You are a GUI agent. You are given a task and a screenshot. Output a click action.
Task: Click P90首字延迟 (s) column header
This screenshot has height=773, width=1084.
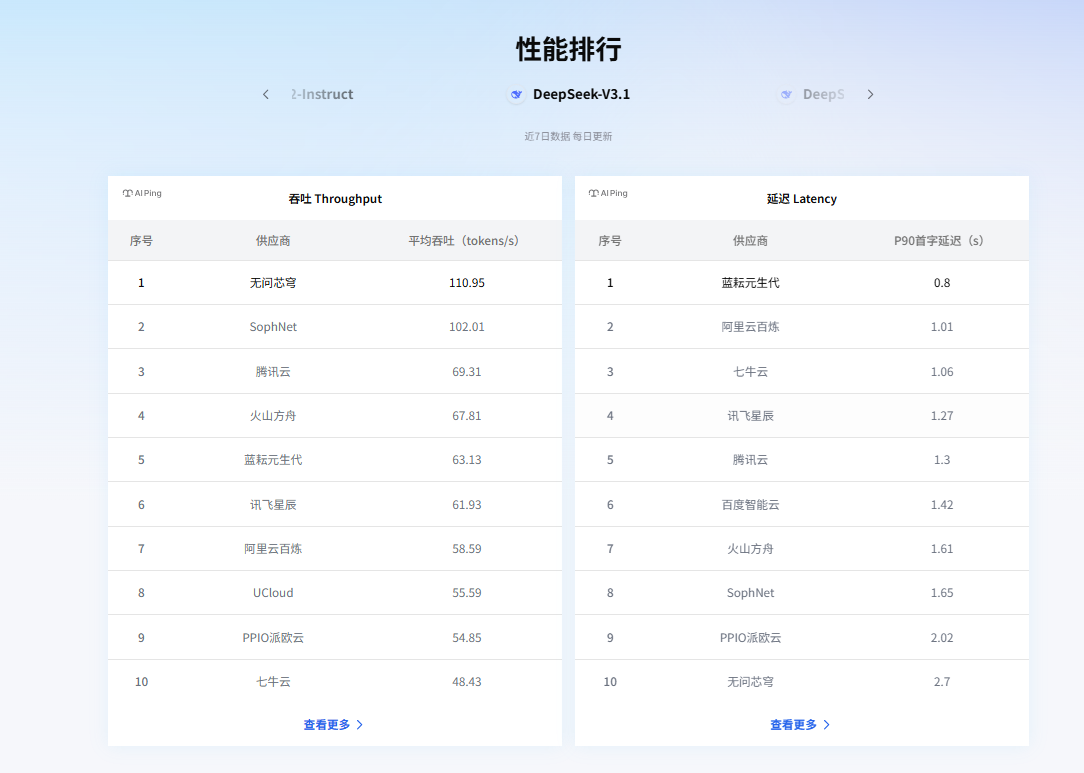941,241
